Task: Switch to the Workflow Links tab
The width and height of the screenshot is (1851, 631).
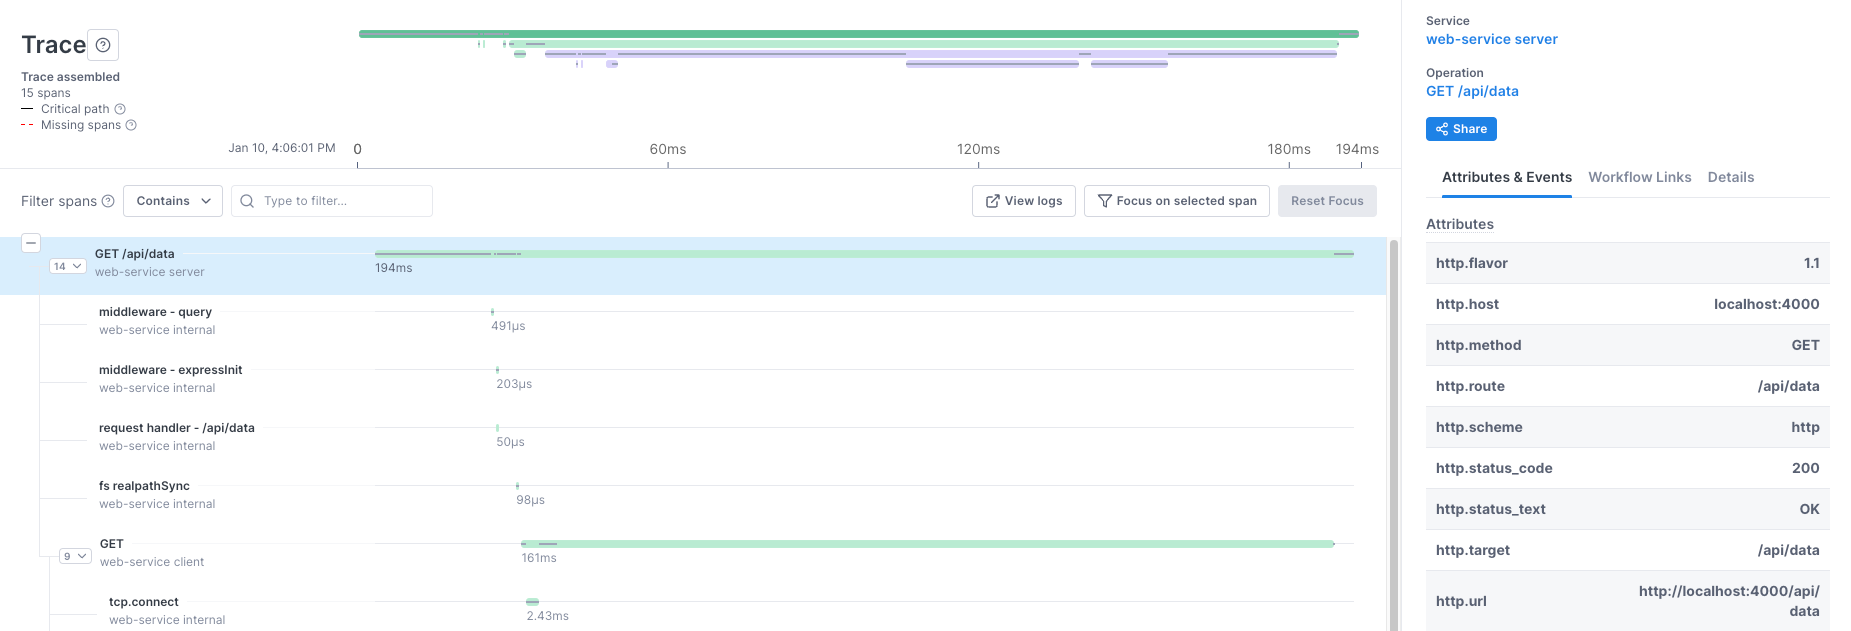Action: 1639,177
